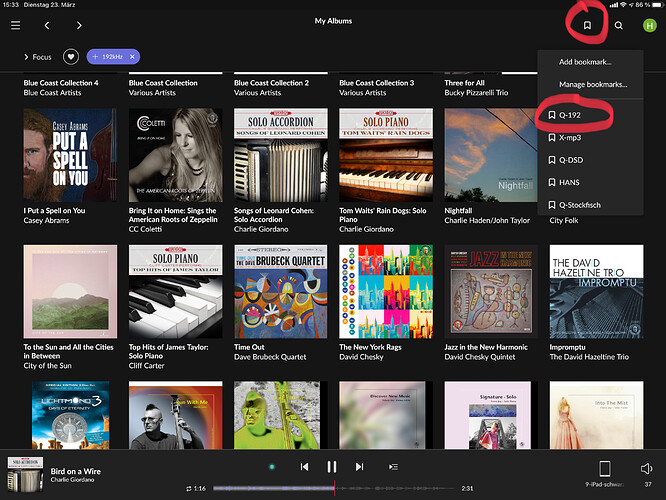The width and height of the screenshot is (666, 500).
Task: Remove the 192kHz filter with X
Action: (x=132, y=56)
